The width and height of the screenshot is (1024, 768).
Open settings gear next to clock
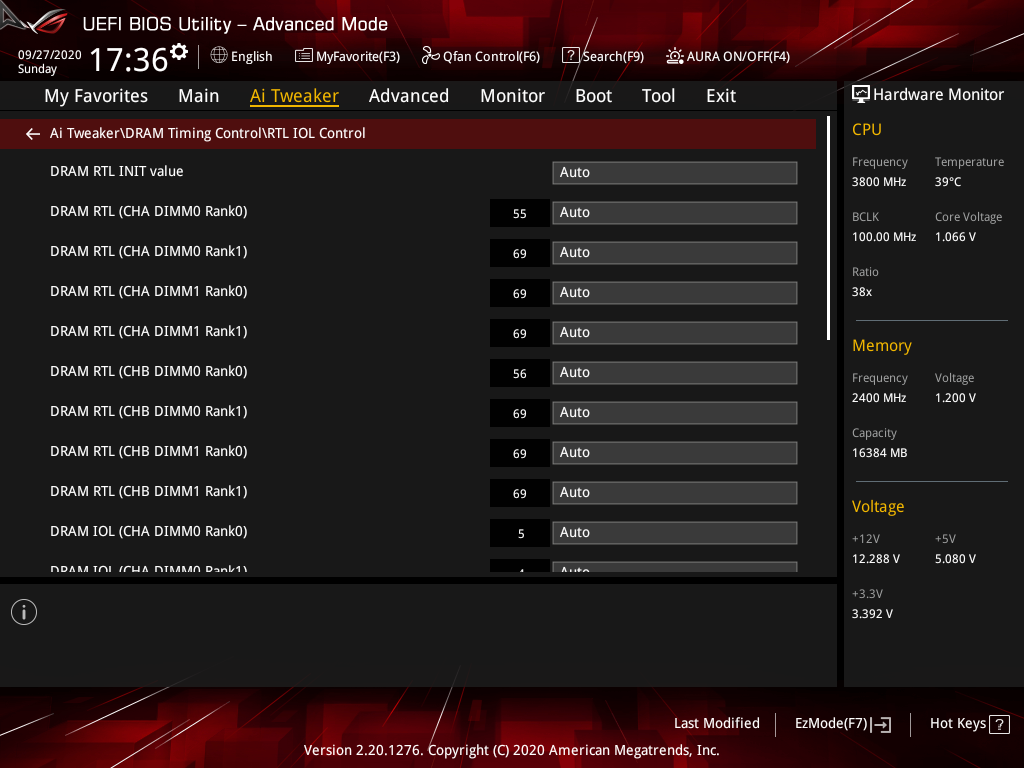(x=179, y=52)
